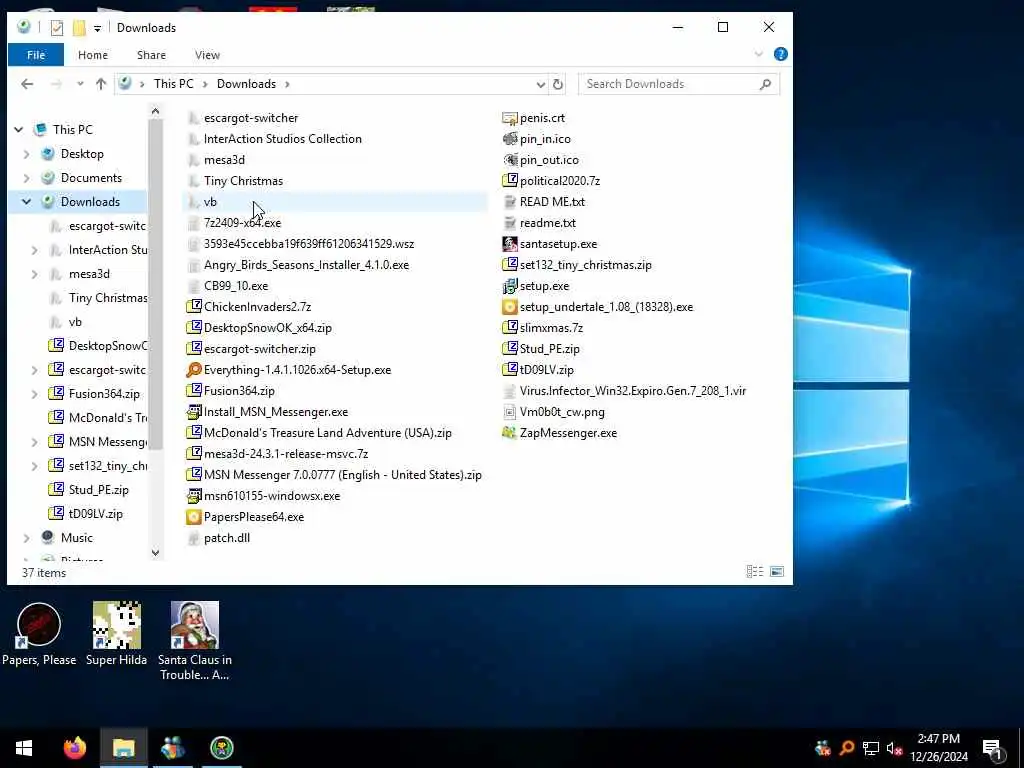Viewport: 1024px width, 768px height.
Task: Open Super Hilda desktop shortcut
Action: 116,633
